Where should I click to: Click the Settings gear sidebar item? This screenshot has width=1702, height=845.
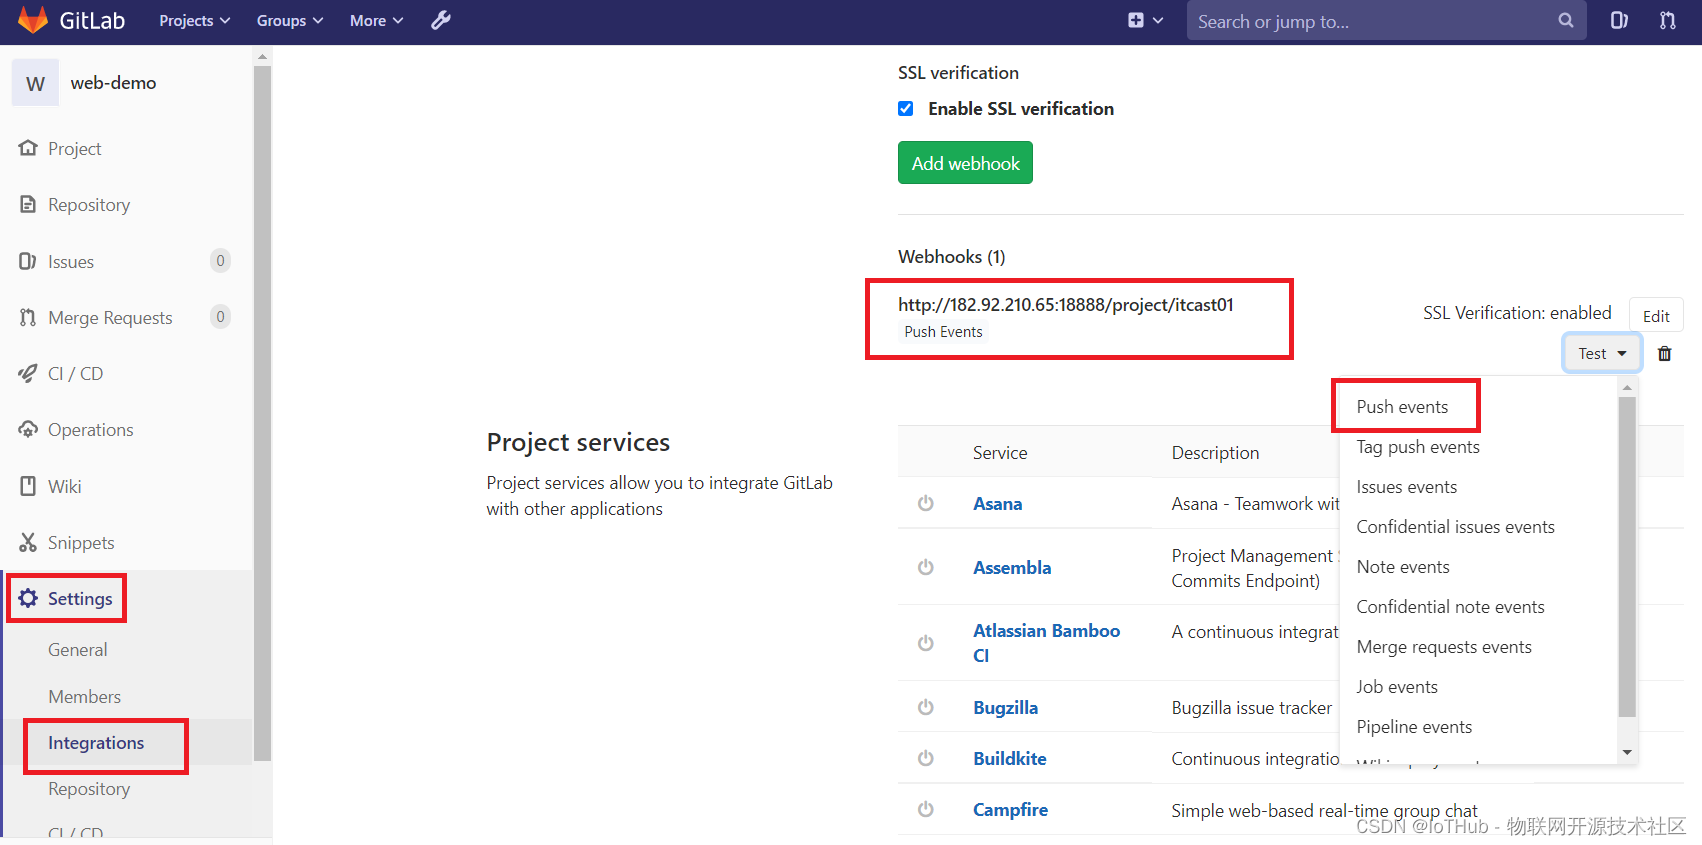[x=66, y=598]
